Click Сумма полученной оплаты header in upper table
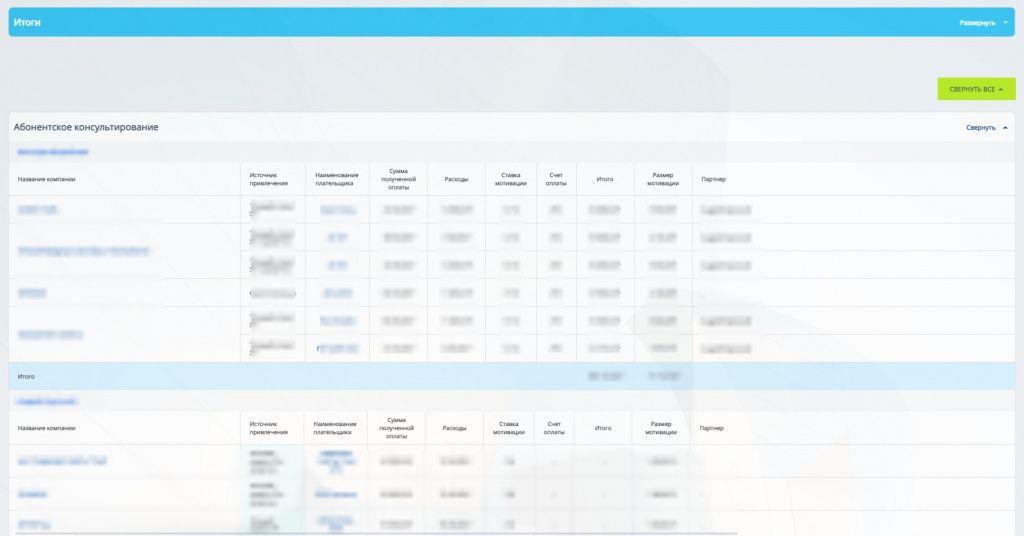This screenshot has height=536, width=1024. [x=398, y=179]
